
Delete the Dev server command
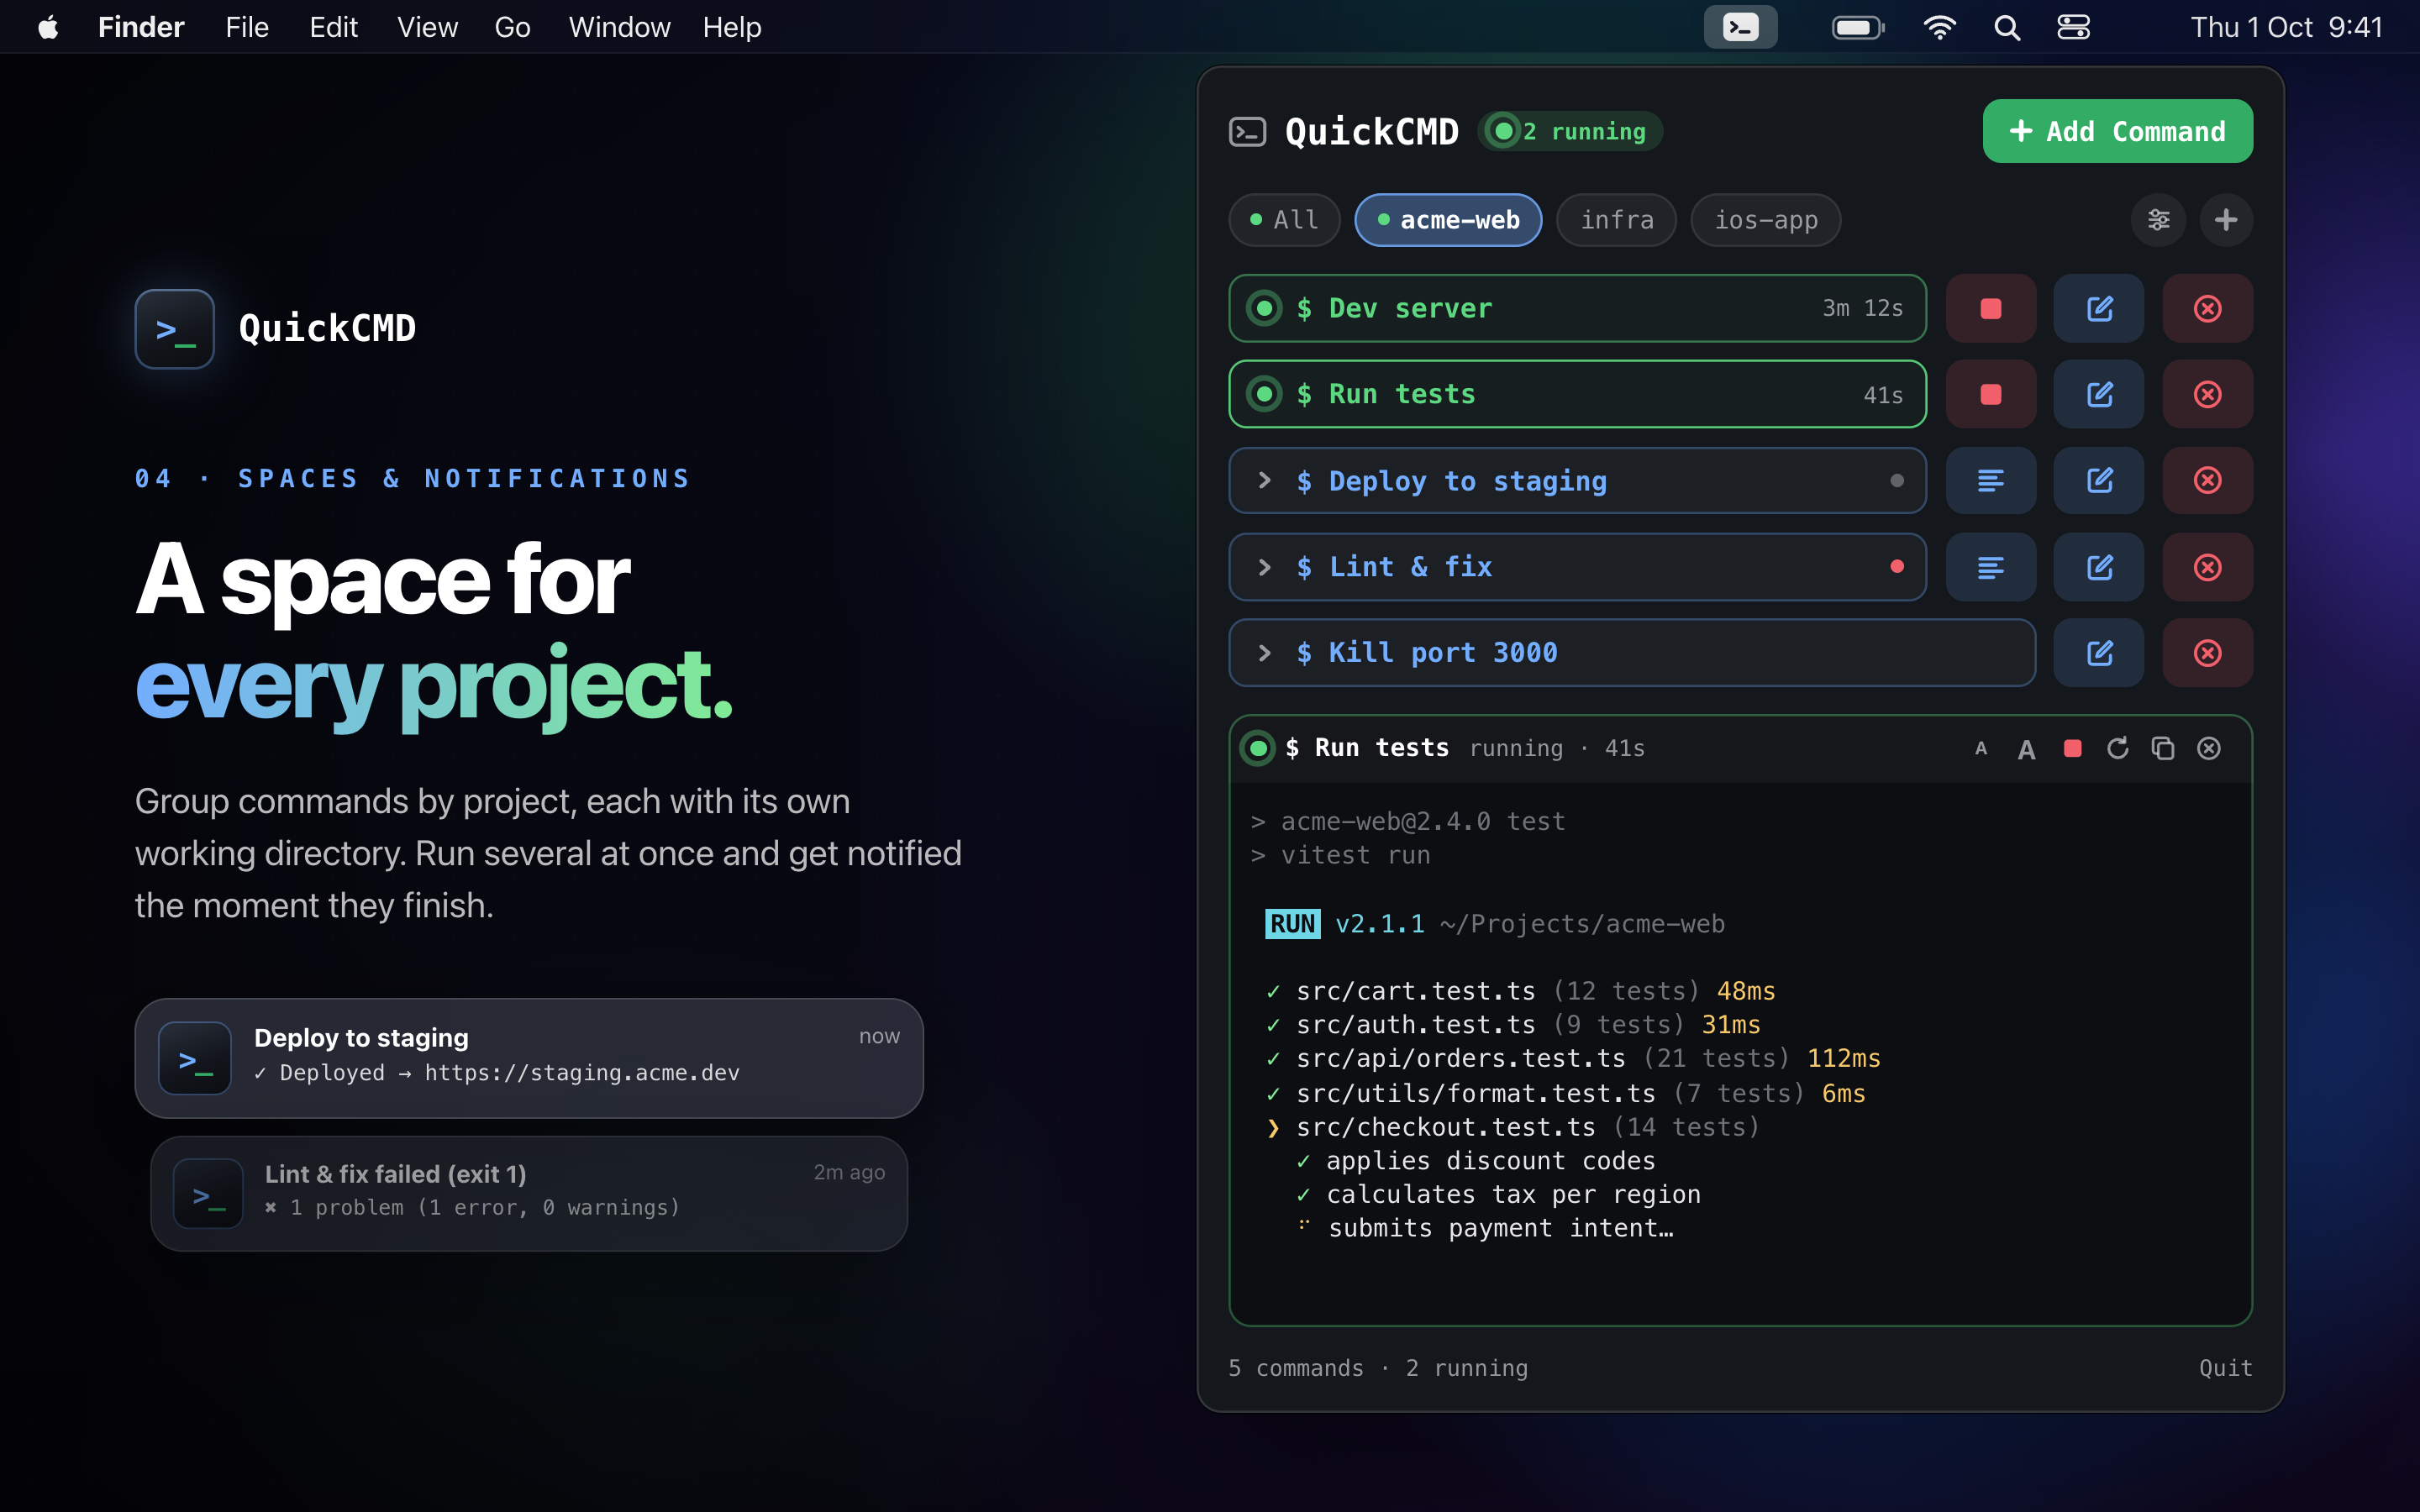2208,308
